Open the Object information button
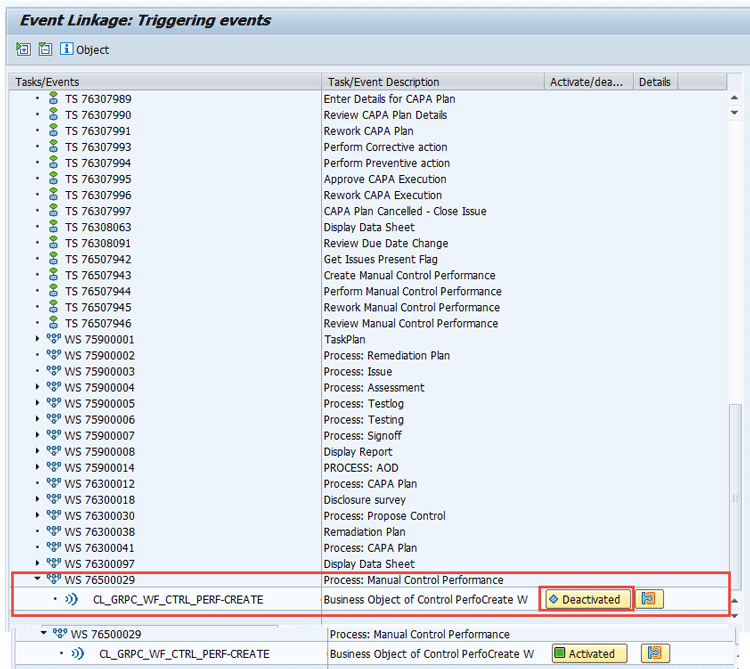Image resolution: width=750 pixels, height=669 pixels. click(85, 49)
